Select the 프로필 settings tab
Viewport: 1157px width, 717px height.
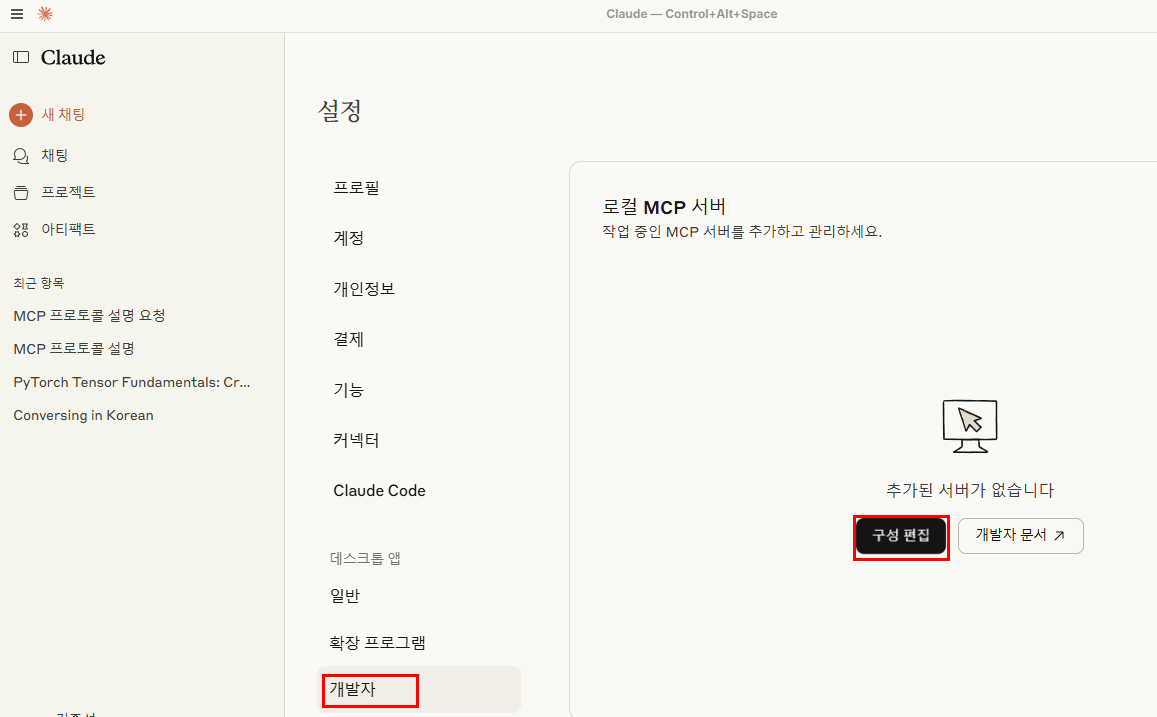pos(356,188)
